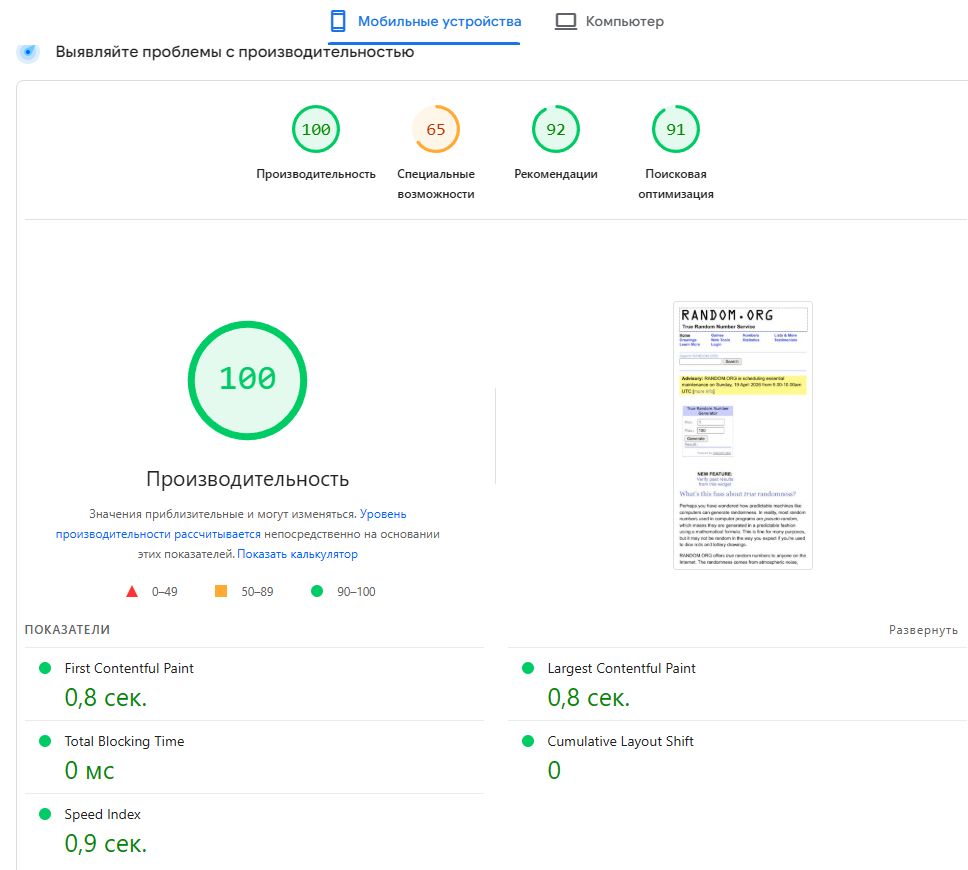Click the Развернуть metrics expander

pos(923,630)
